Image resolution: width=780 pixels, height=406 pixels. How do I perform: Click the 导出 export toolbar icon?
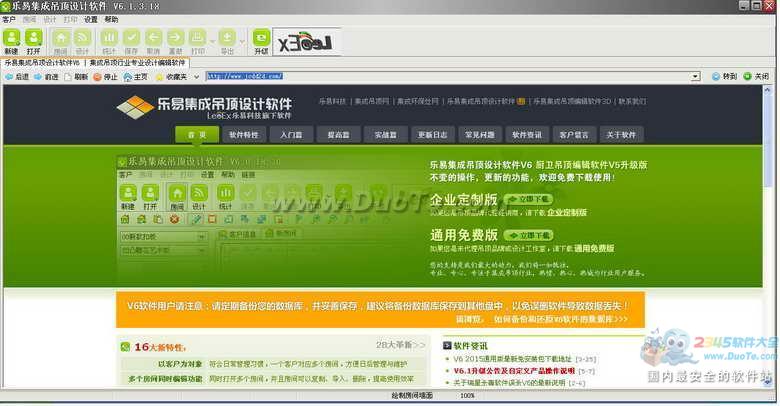point(227,42)
